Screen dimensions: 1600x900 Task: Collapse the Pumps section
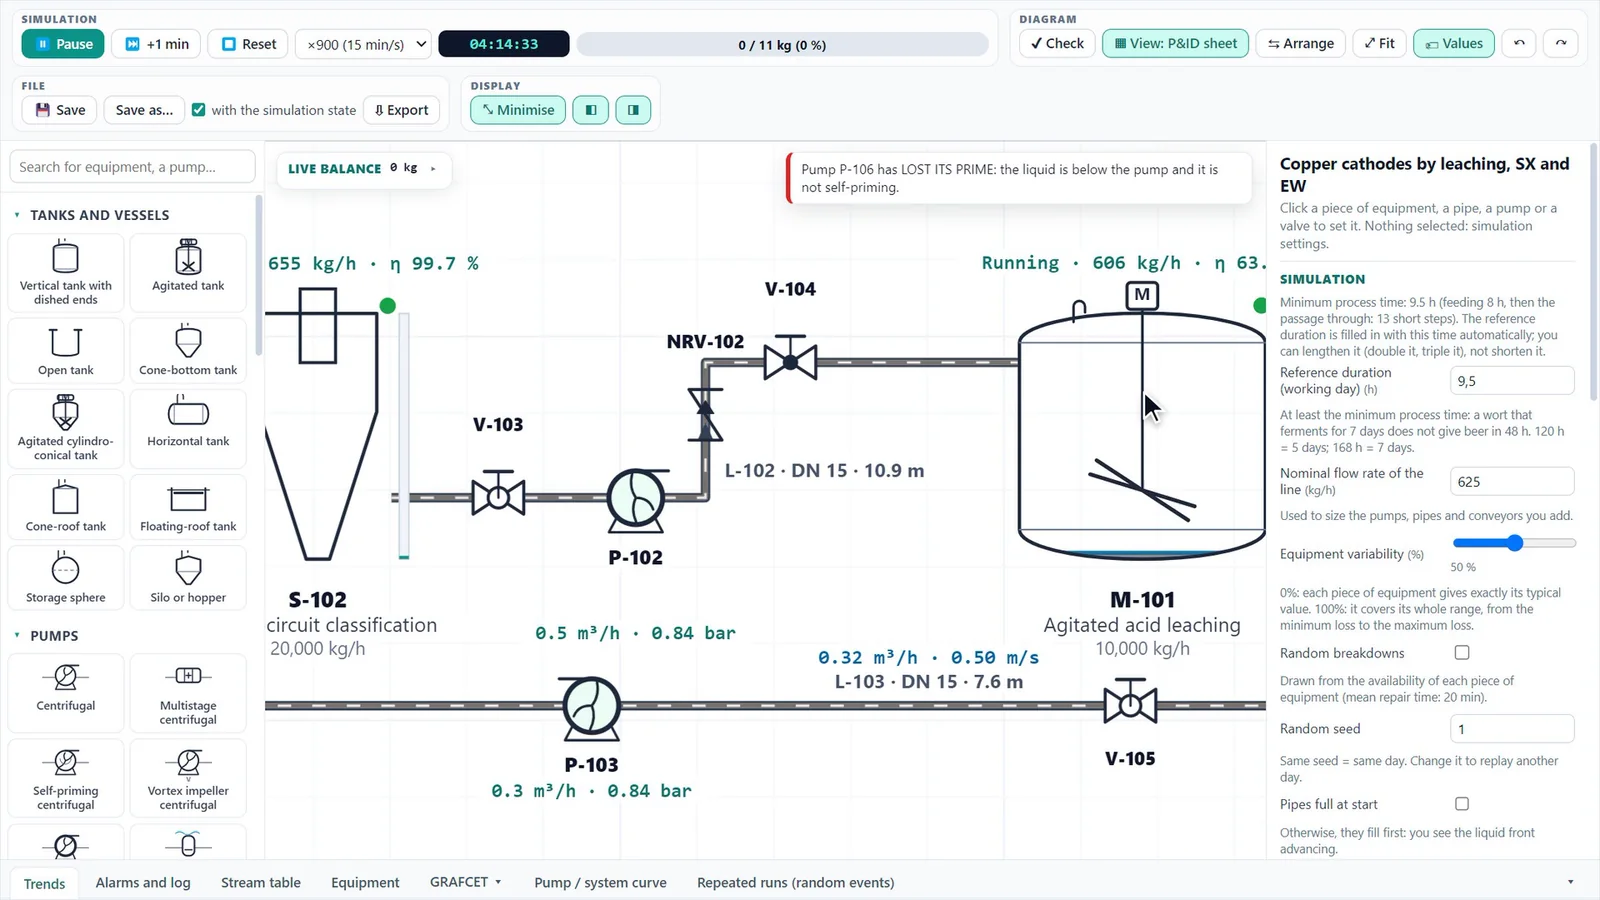tap(17, 635)
